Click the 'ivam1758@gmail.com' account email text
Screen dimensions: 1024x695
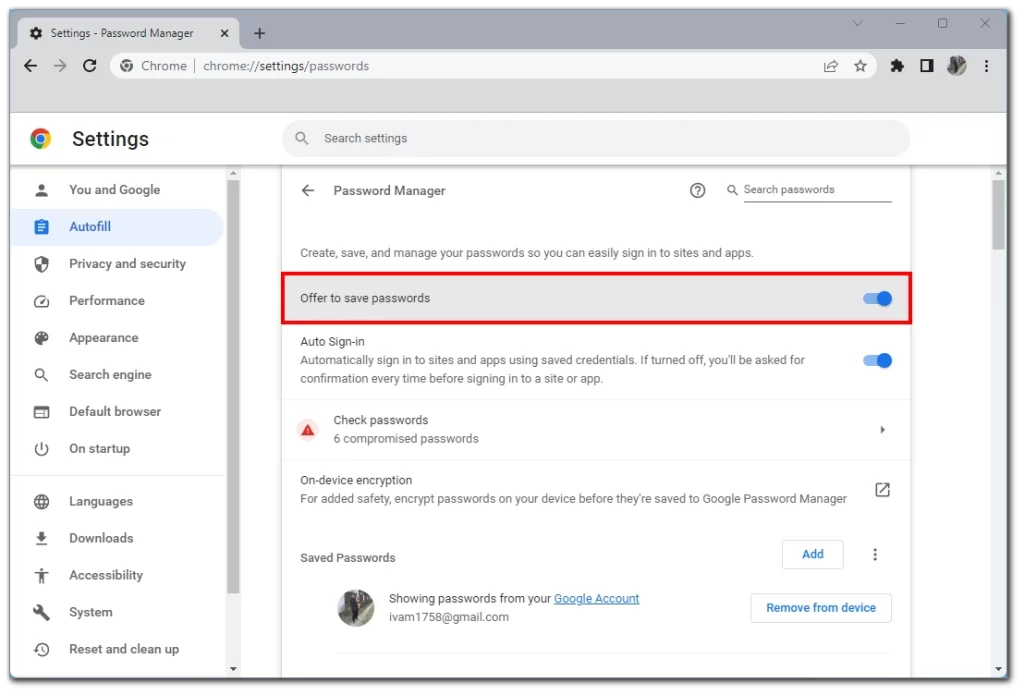449,618
